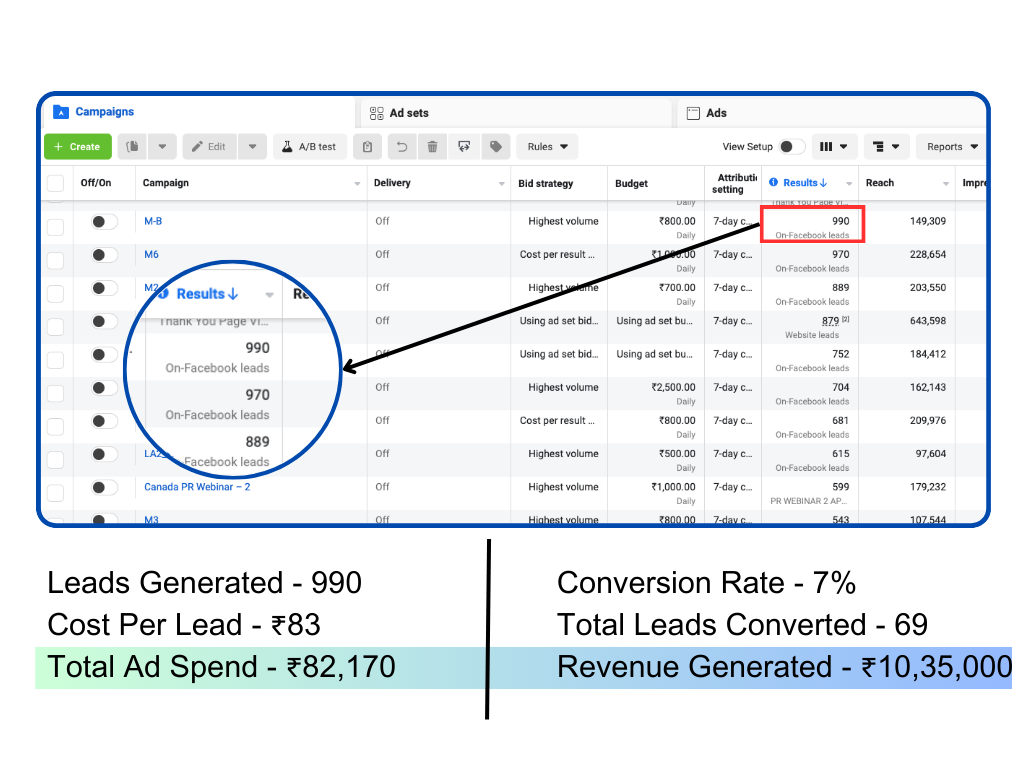
Task: Open the M6 campaign link
Action: 151,255
